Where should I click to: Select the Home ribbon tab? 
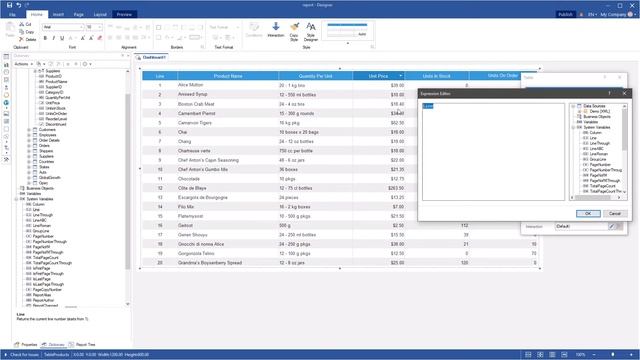[37, 14]
